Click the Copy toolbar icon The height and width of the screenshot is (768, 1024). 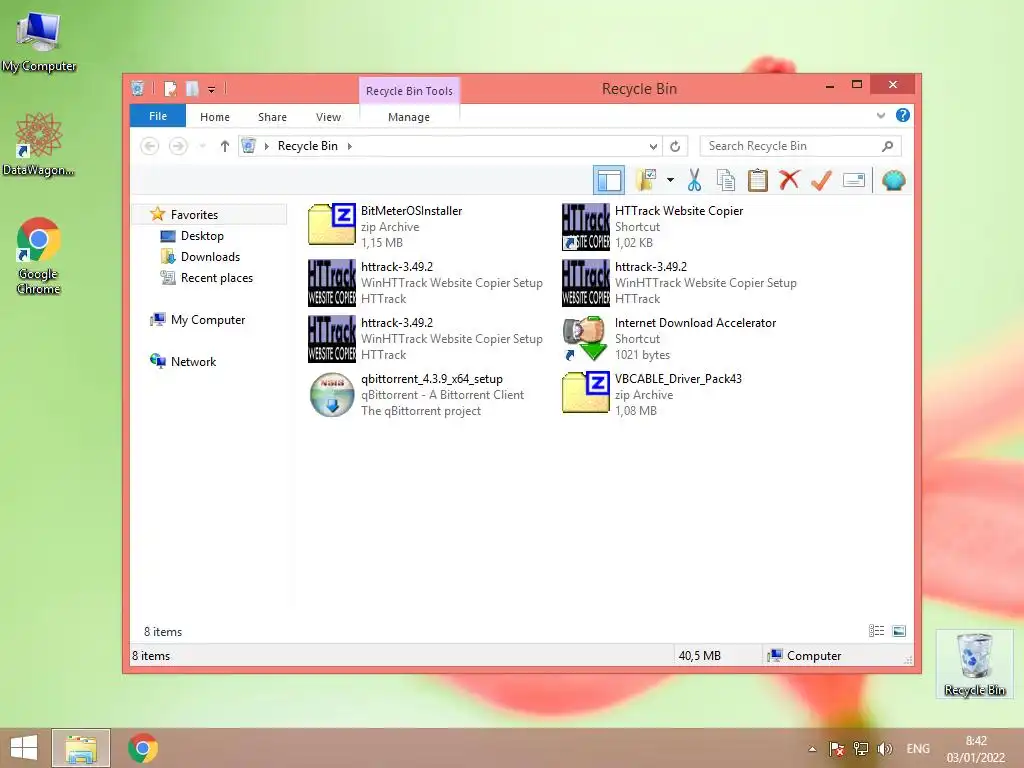coord(726,180)
